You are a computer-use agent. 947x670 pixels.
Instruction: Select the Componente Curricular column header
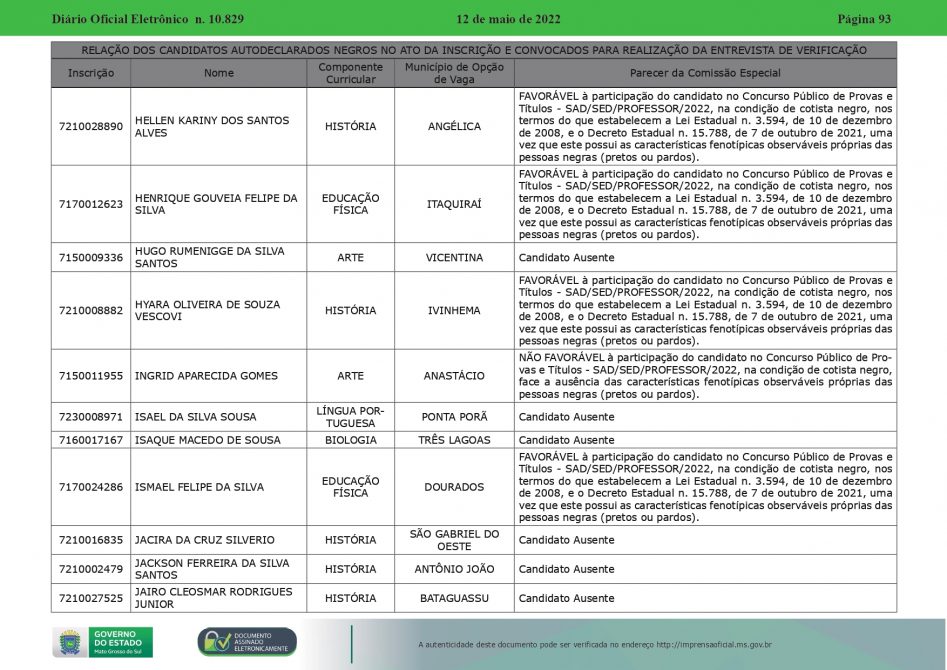tap(350, 73)
